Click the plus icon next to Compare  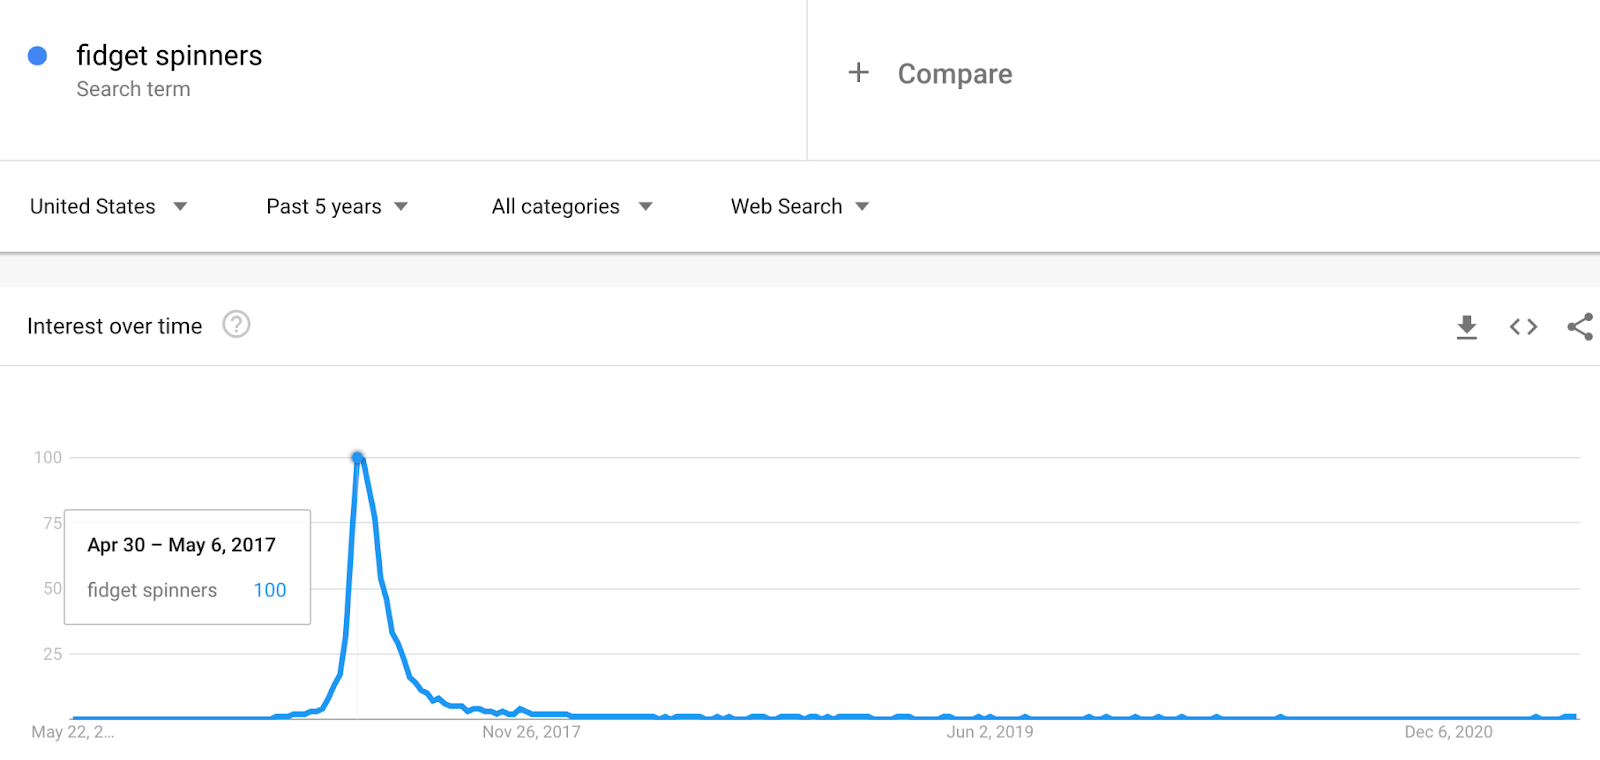point(858,72)
